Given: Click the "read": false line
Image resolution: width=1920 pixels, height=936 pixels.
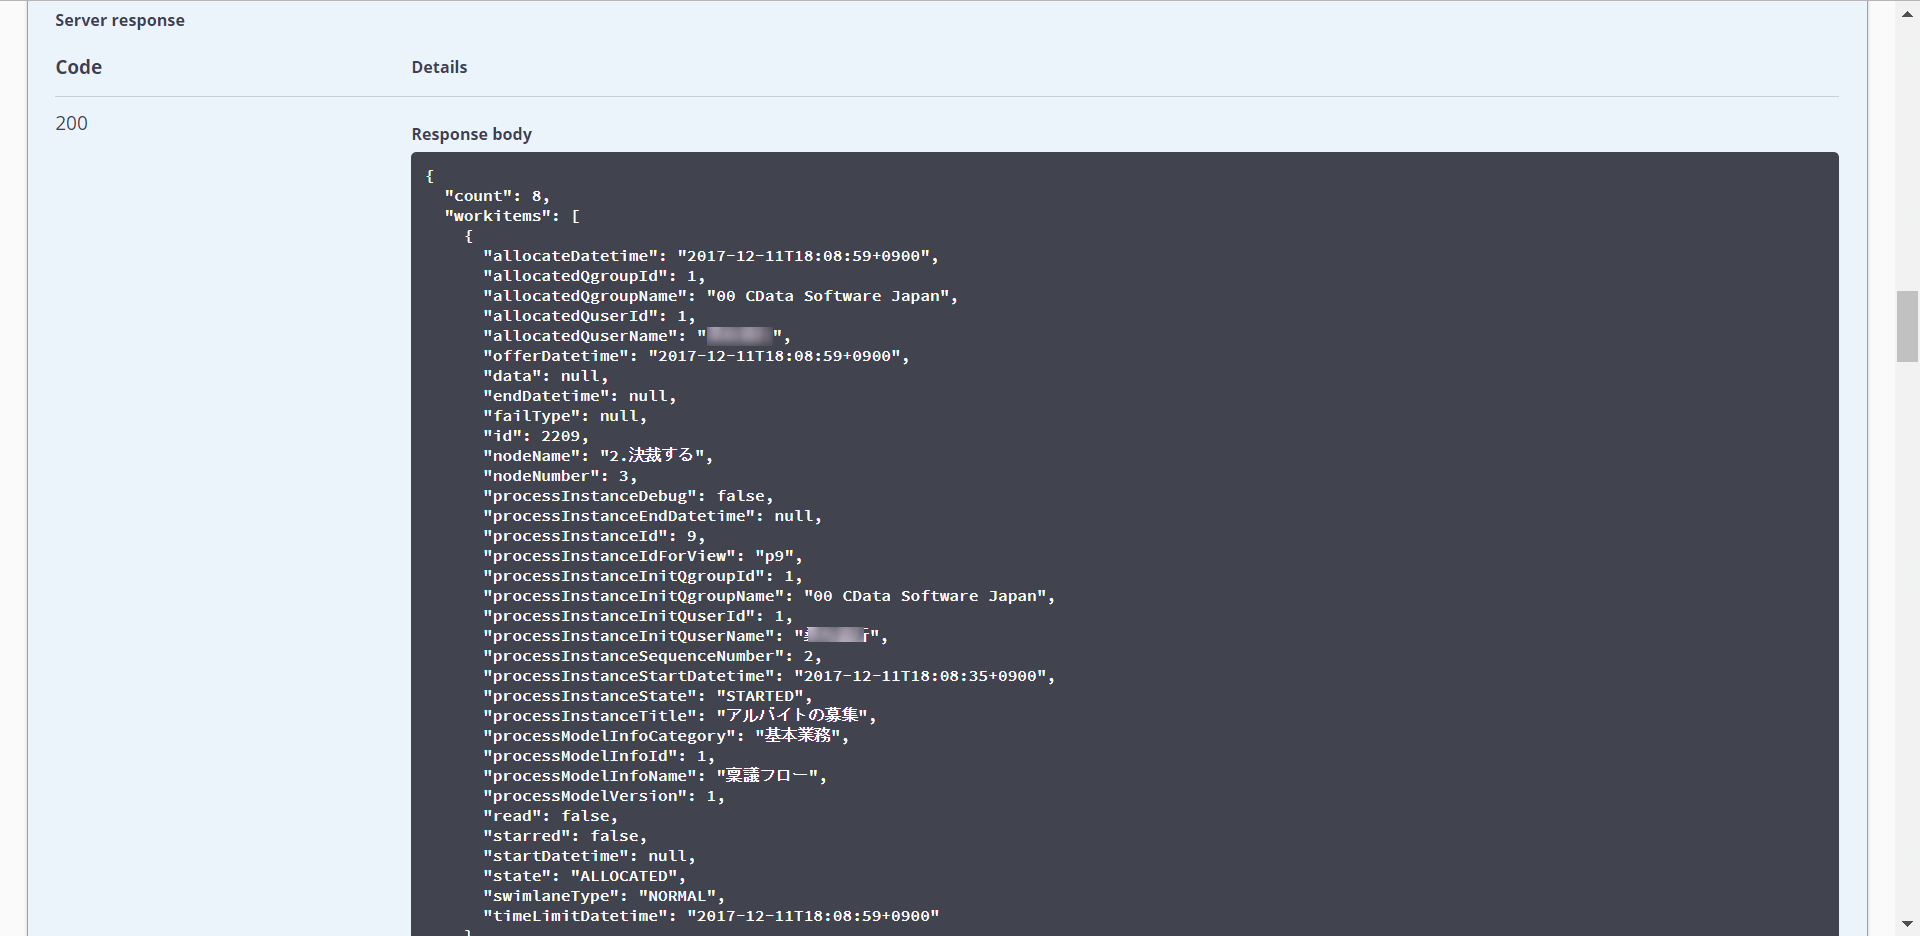Looking at the screenshot, I should (551, 816).
